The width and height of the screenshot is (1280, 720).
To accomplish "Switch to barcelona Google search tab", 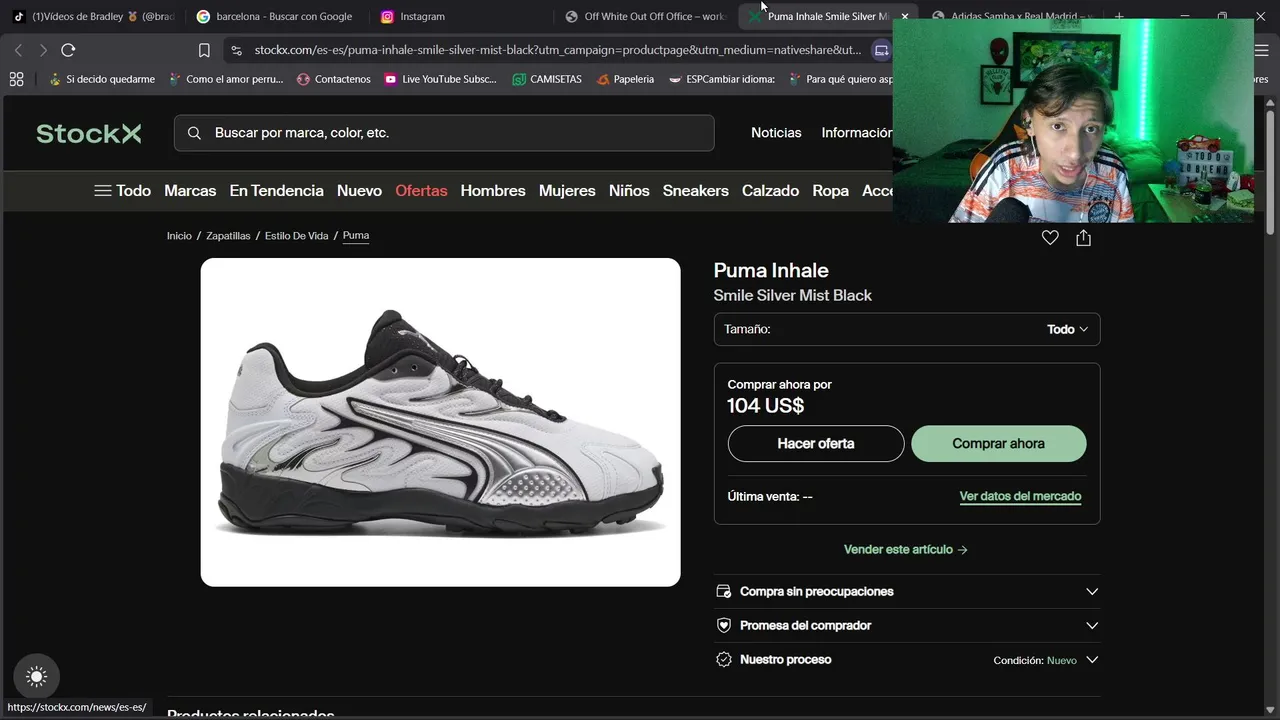I will pos(274,17).
